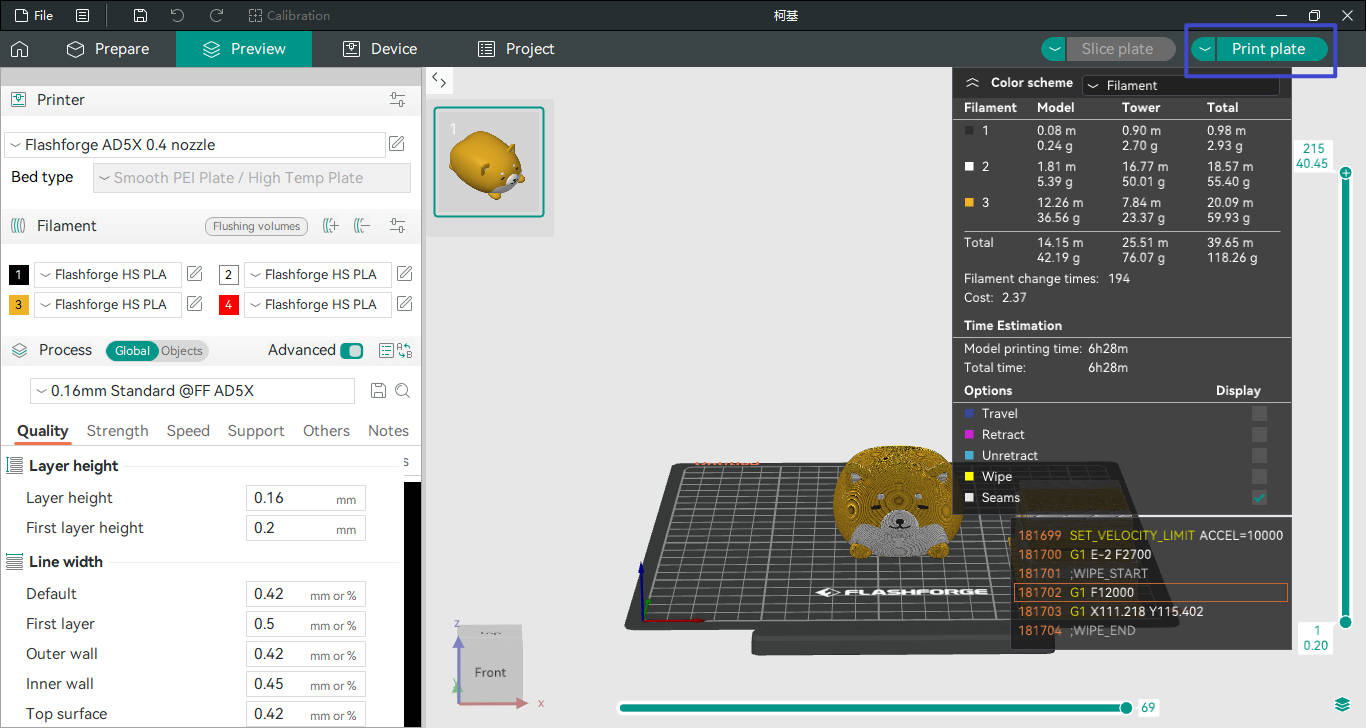Viewport: 1366px width, 728px height.
Task: Open the home screen icon
Action: [19, 49]
